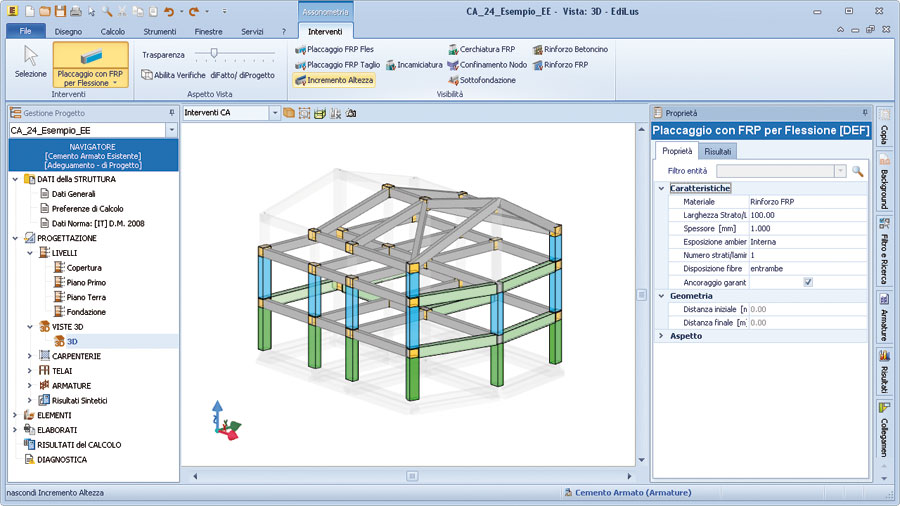This screenshot has width=900, height=506.
Task: Click the open folder icon in title bar
Action: (x=45, y=11)
